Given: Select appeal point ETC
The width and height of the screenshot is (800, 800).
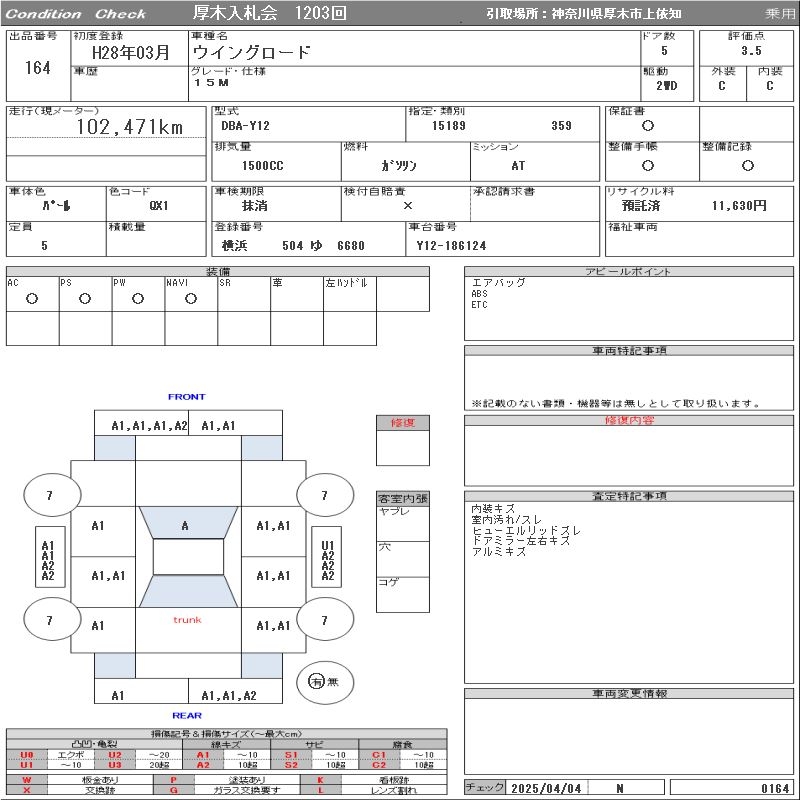Looking at the screenshot, I should [x=480, y=305].
